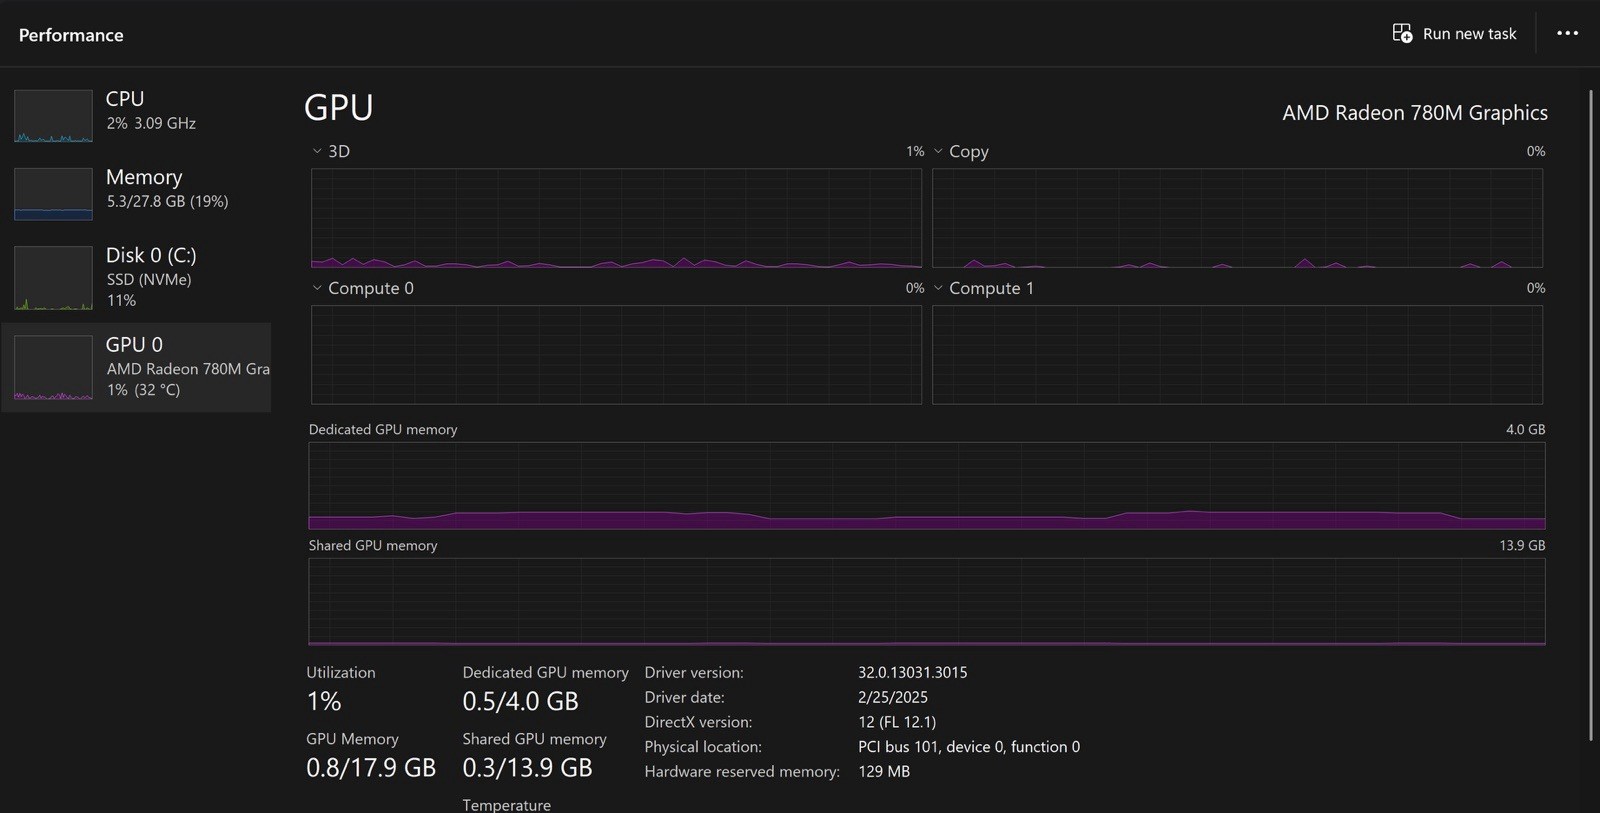This screenshot has height=813, width=1600.
Task: Click the Run new task button label
Action: coord(1469,34)
